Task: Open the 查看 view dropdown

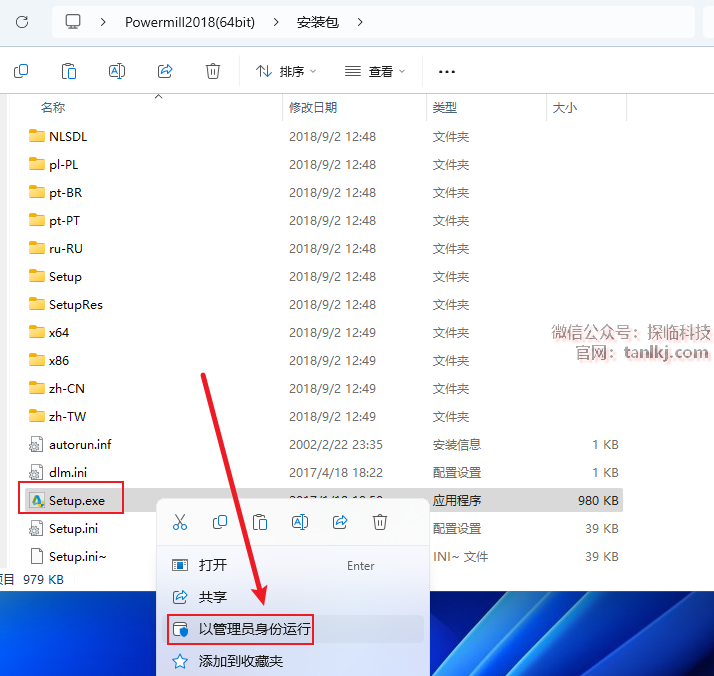Action: click(x=375, y=71)
